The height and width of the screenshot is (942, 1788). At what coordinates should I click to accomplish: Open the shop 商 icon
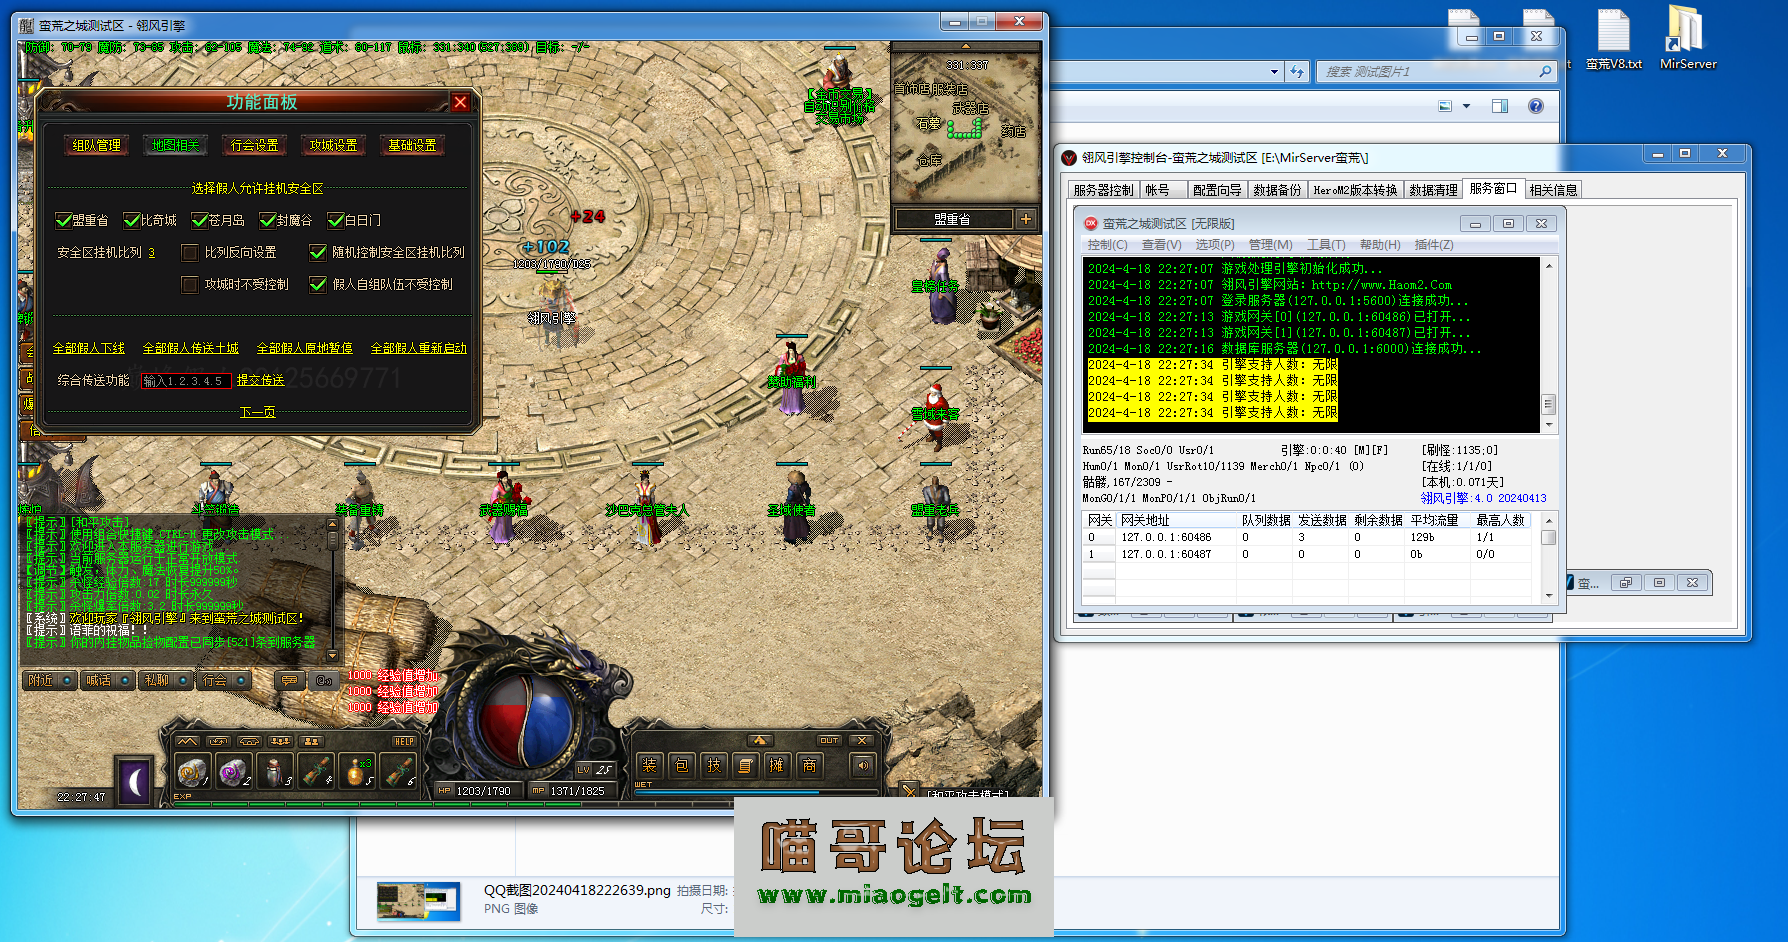click(x=809, y=765)
